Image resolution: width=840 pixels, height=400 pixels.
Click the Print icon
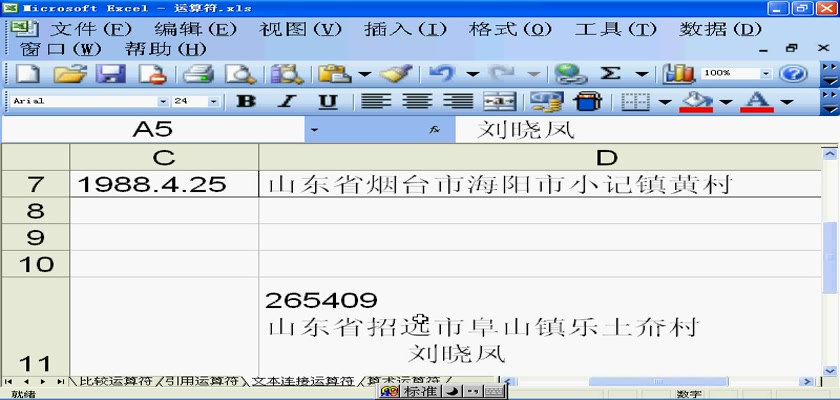pos(198,74)
